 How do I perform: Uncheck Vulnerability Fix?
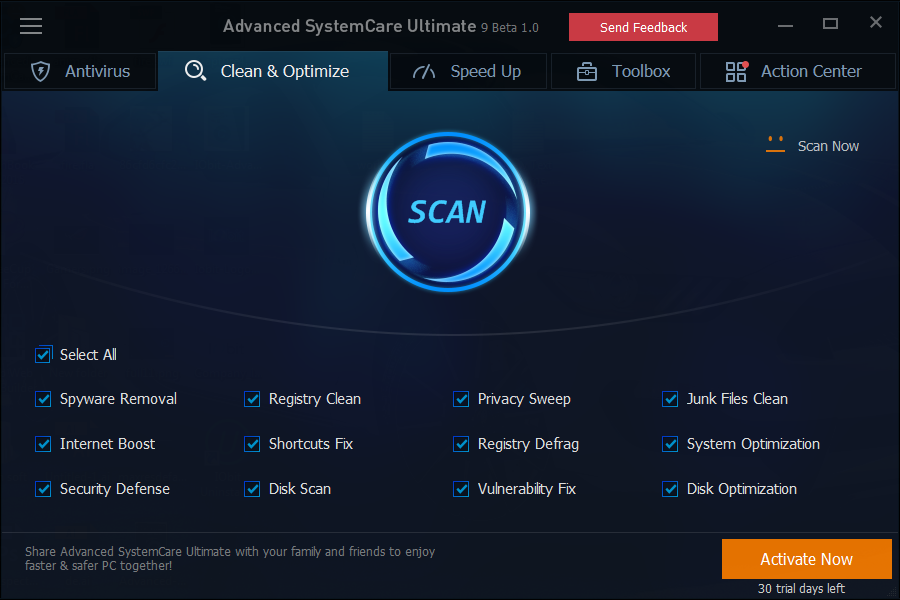click(461, 489)
